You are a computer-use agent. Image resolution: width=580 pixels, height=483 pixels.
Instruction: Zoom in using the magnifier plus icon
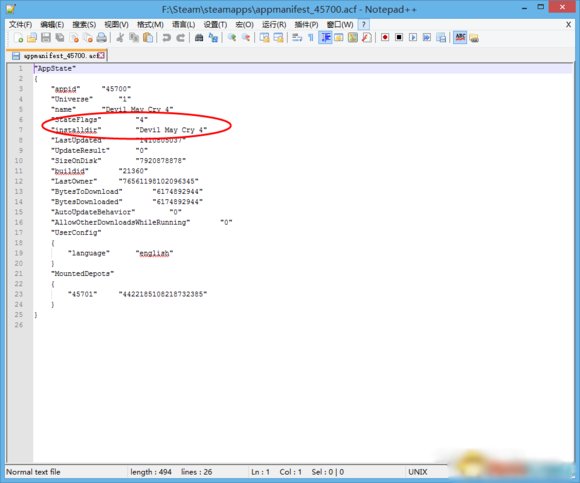232,38
